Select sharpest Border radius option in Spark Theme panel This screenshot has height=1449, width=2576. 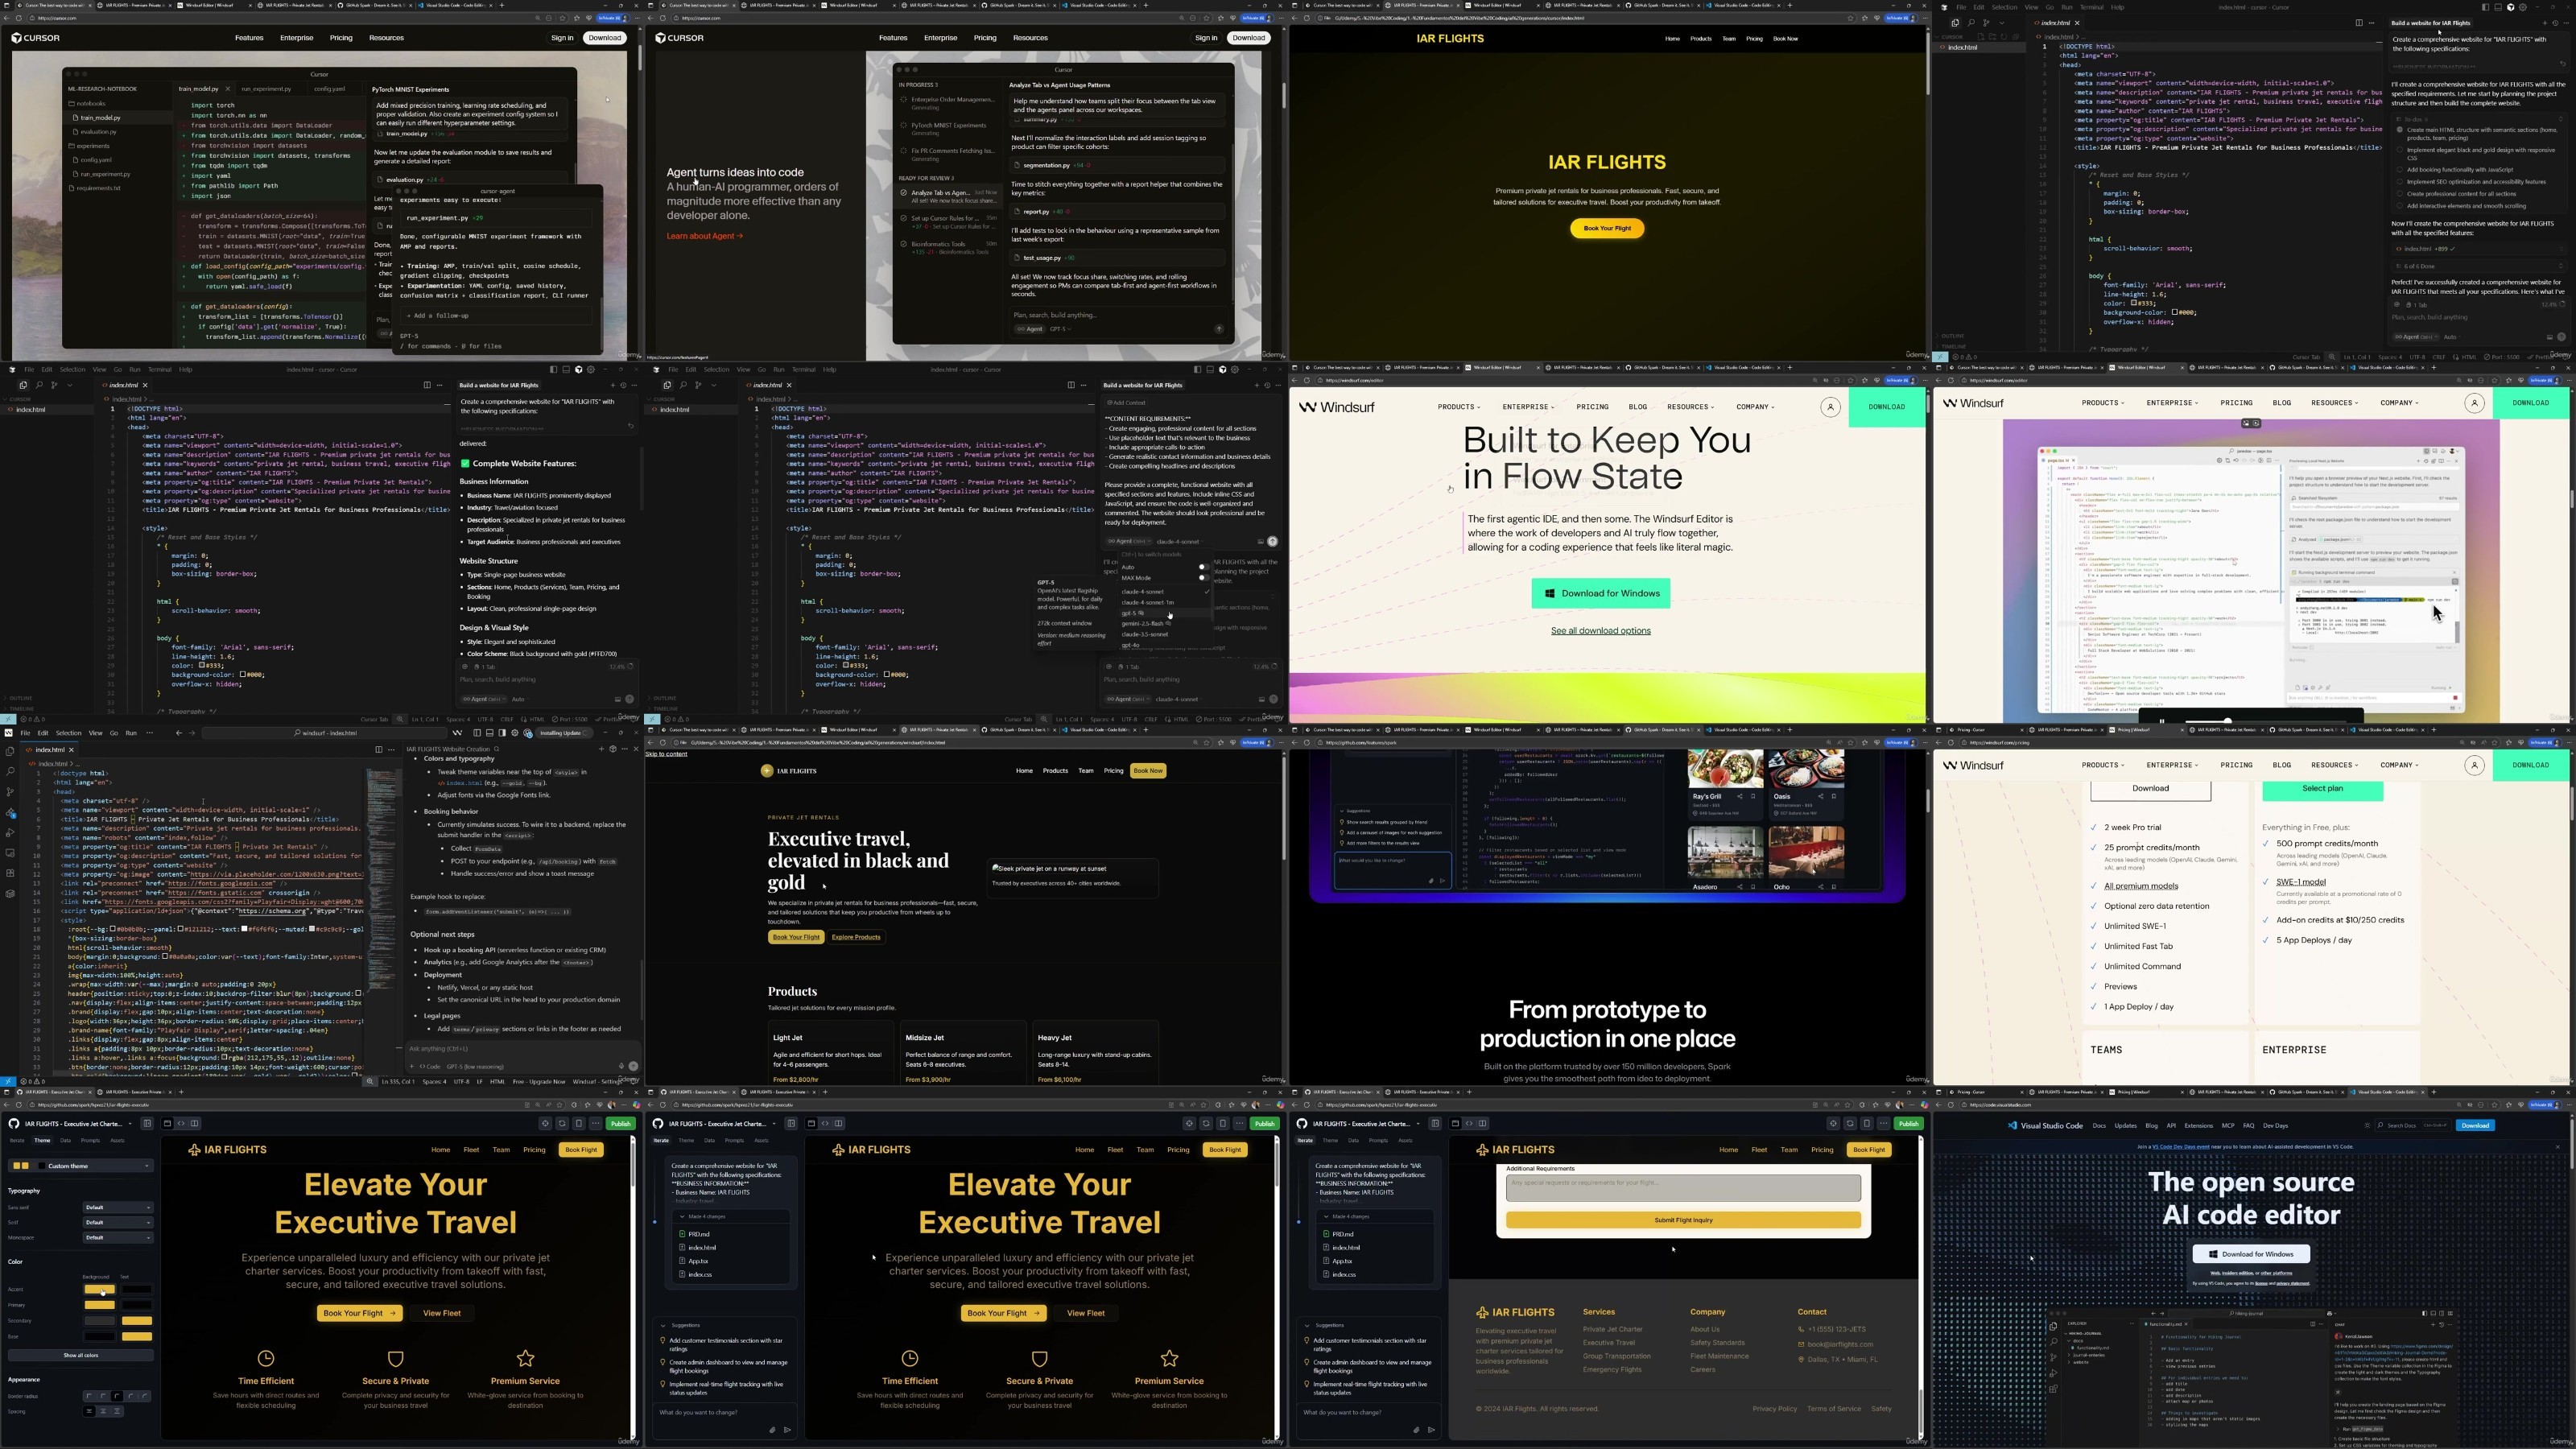[x=89, y=1397]
